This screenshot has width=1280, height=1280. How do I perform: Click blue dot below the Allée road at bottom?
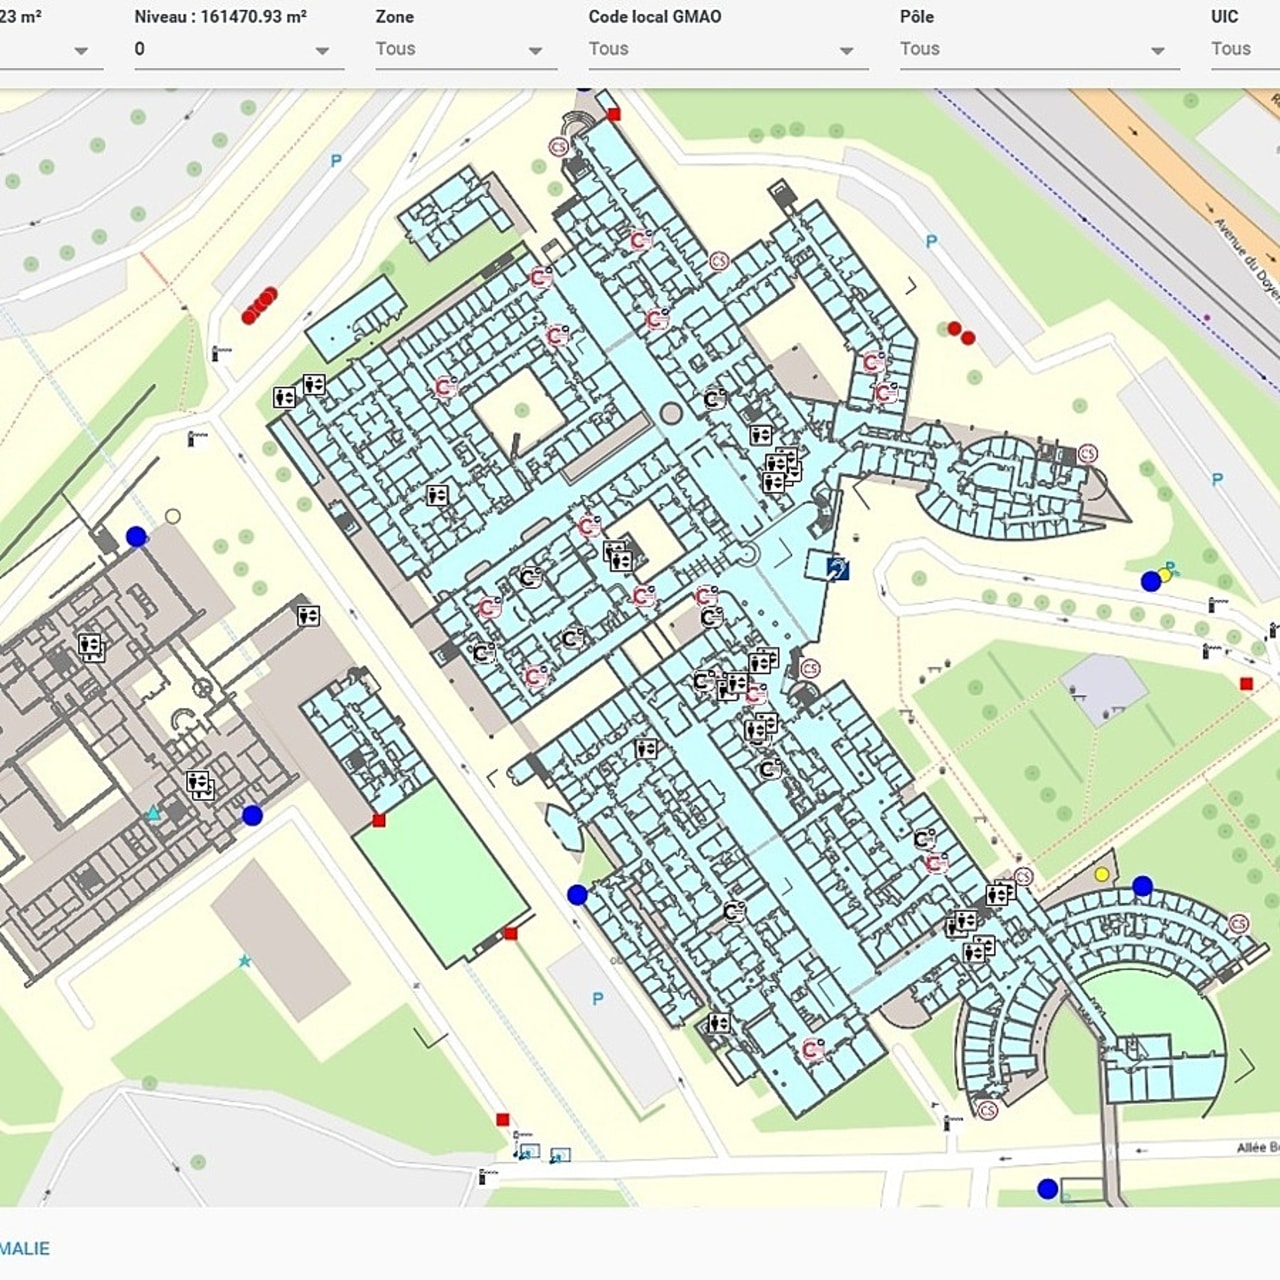(1047, 1189)
